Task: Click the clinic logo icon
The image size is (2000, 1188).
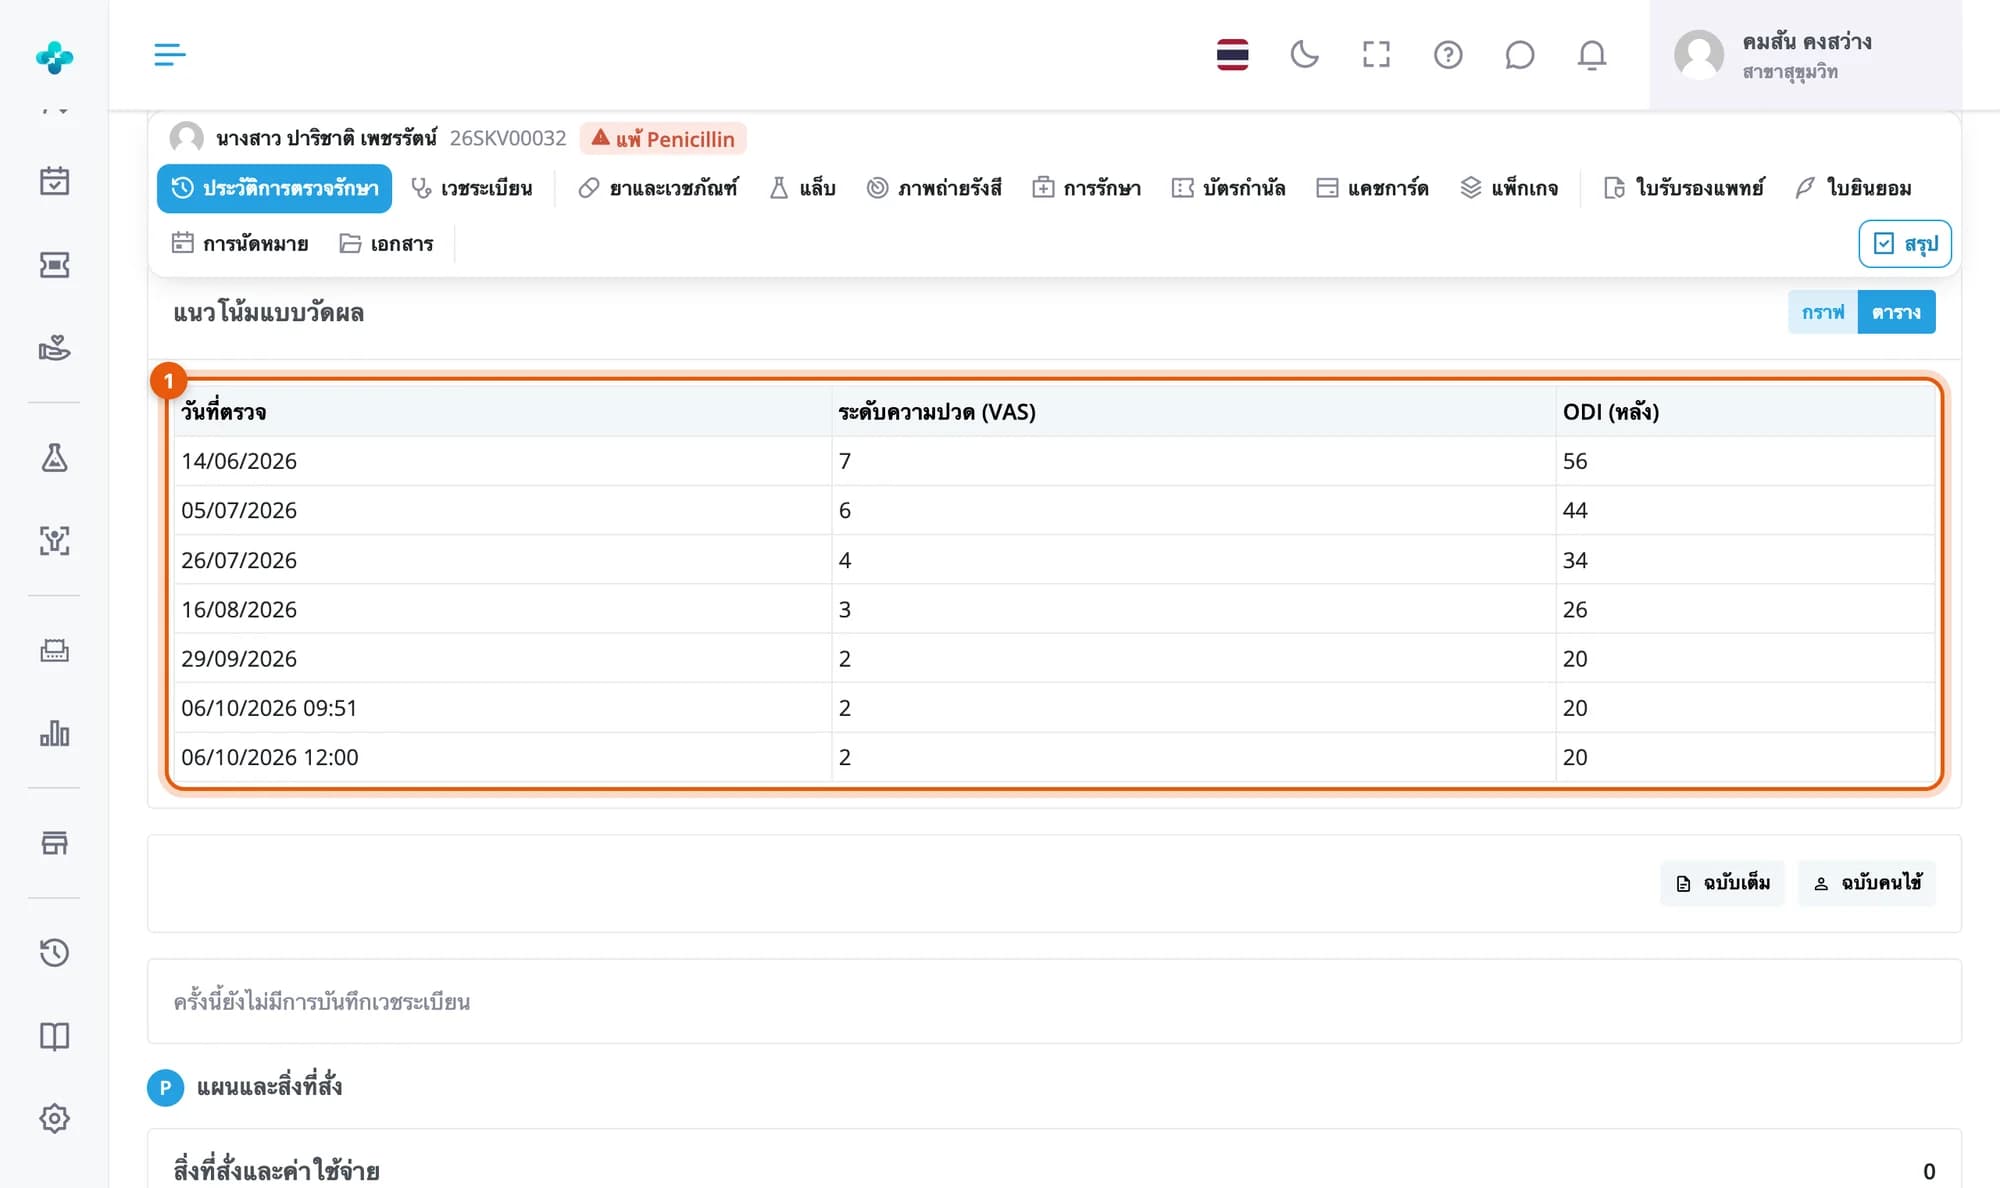Action: click(x=54, y=56)
